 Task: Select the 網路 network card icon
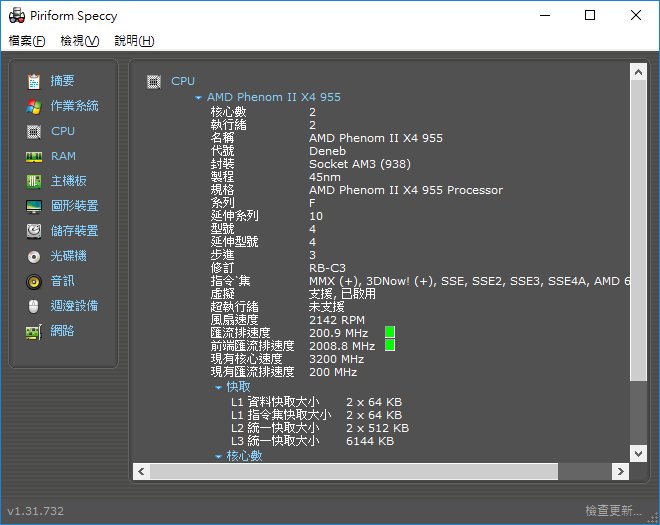(34, 332)
